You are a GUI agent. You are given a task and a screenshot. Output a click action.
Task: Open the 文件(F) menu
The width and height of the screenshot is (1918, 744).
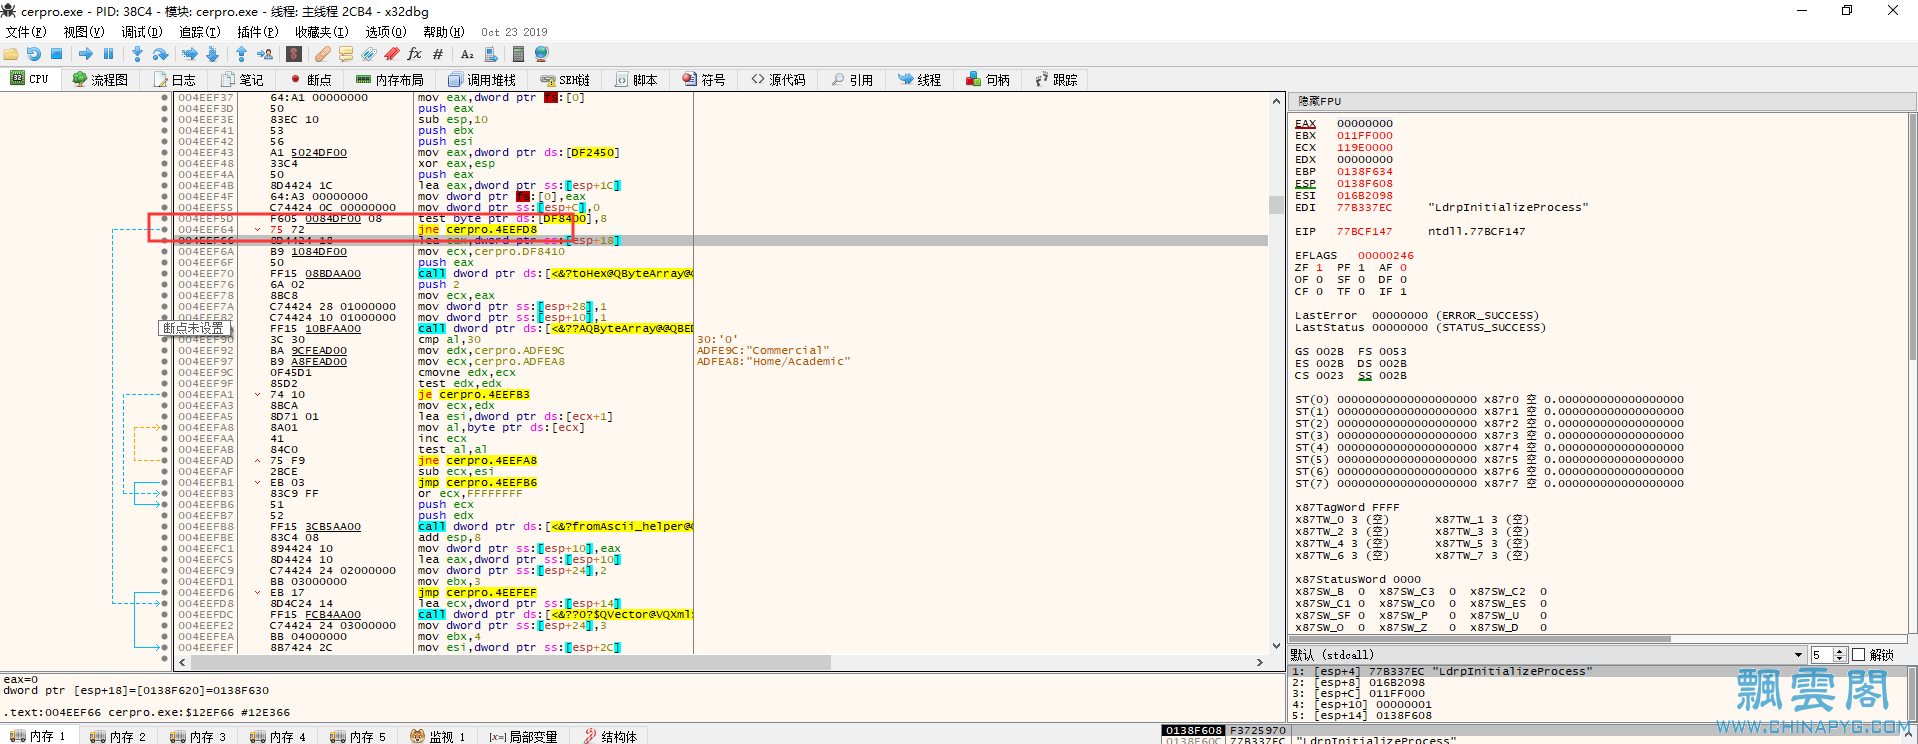coord(26,32)
